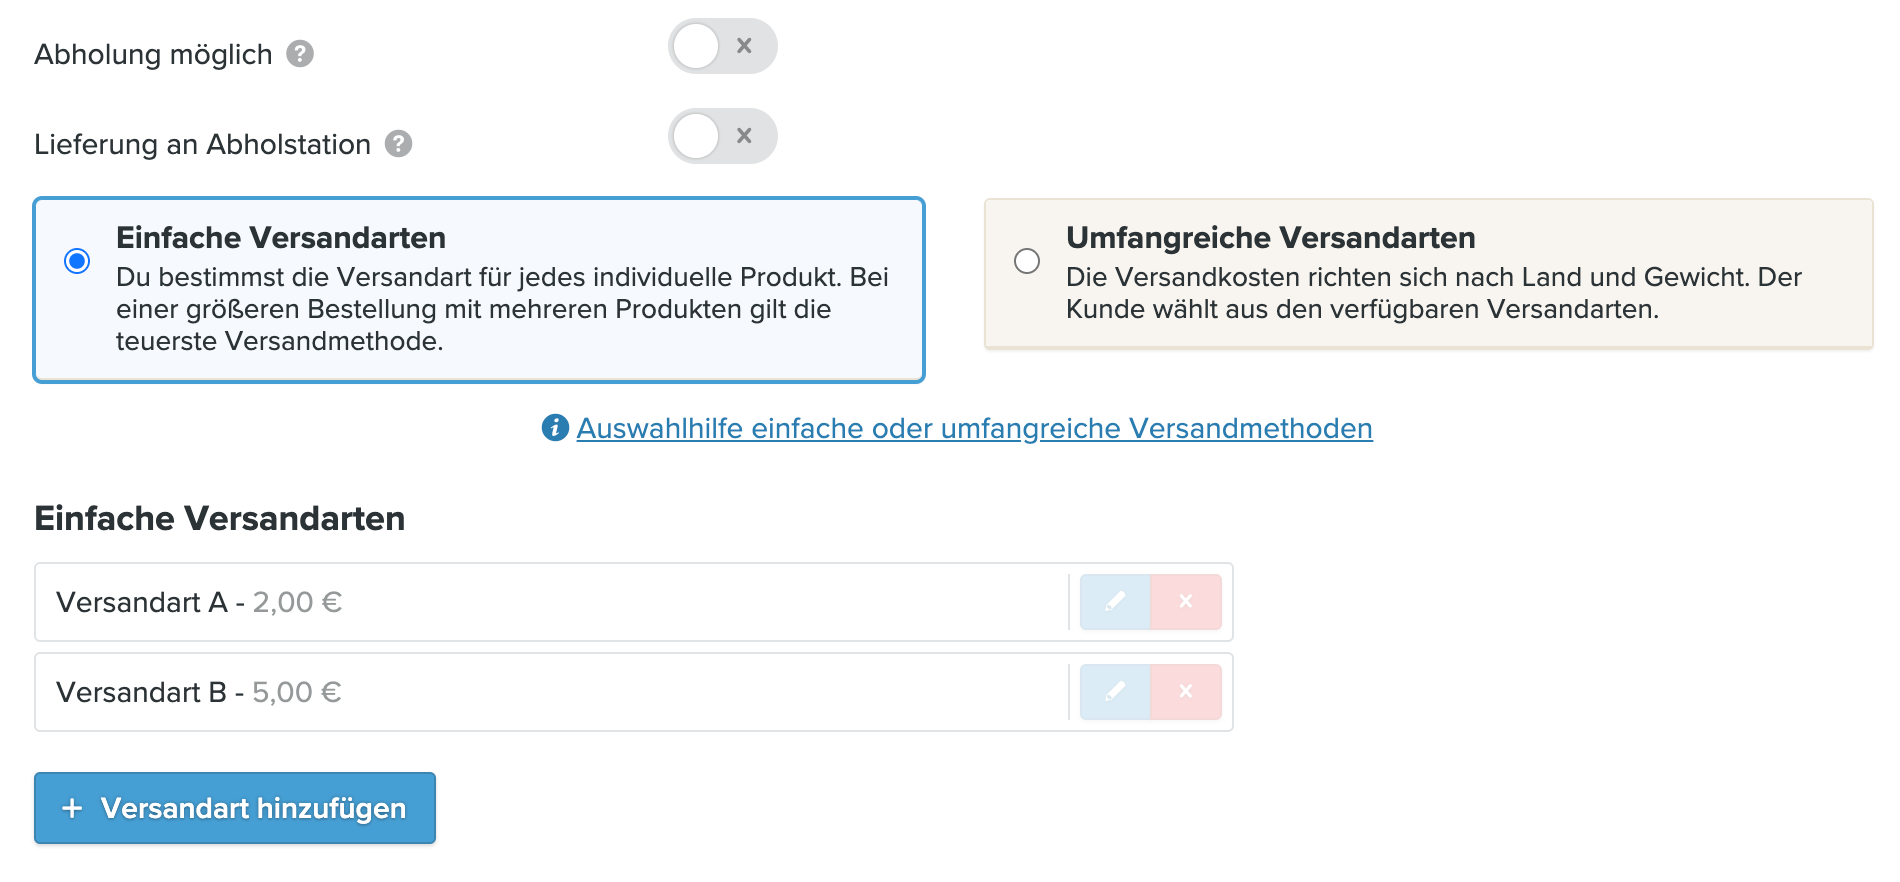The width and height of the screenshot is (1900, 882).
Task: Enable the Abholung möglich switch
Action: pyautogui.click(x=722, y=46)
